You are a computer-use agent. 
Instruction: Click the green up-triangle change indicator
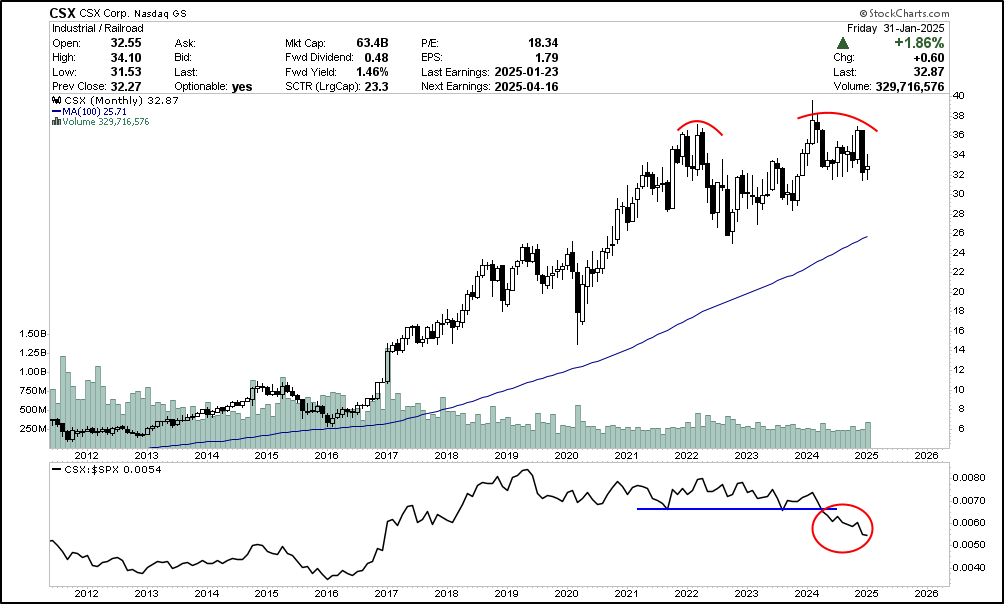pos(843,44)
